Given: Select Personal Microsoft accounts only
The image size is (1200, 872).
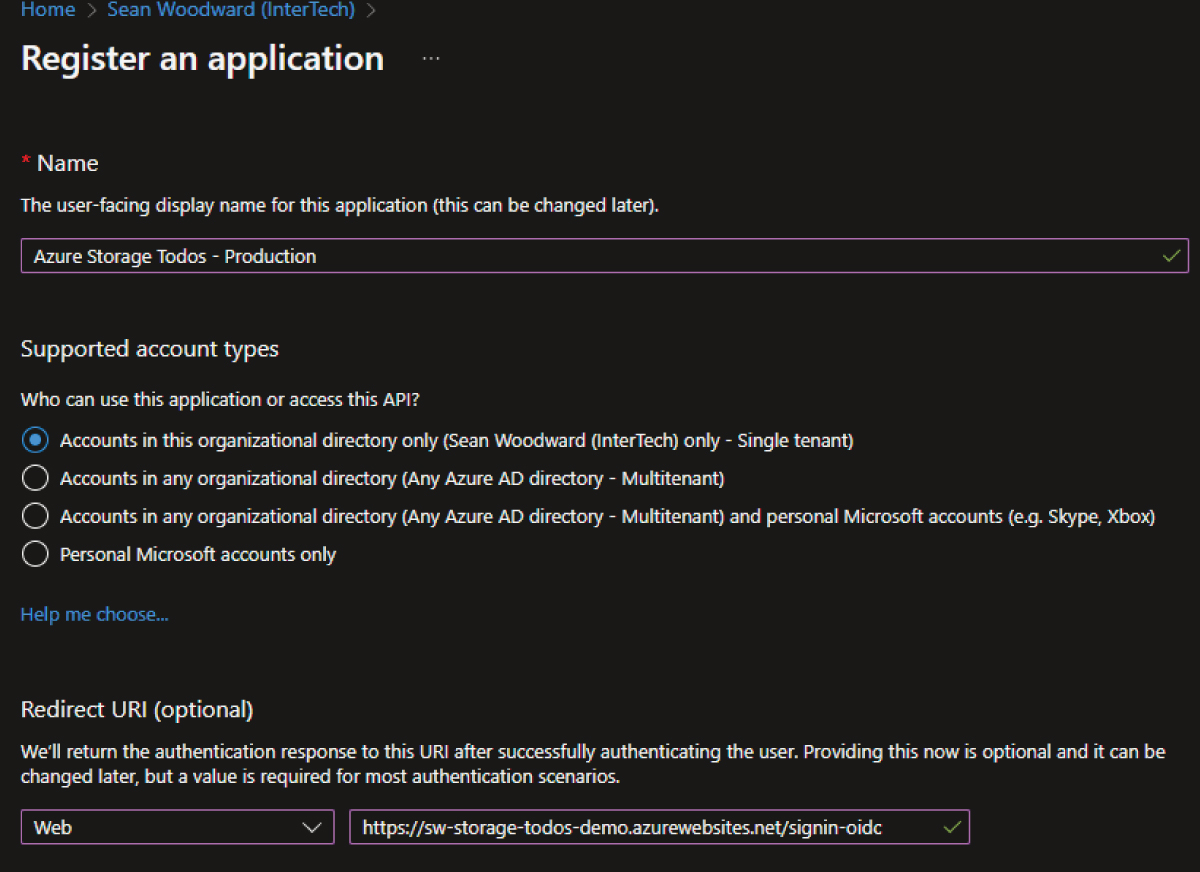Looking at the screenshot, I should coord(35,554).
